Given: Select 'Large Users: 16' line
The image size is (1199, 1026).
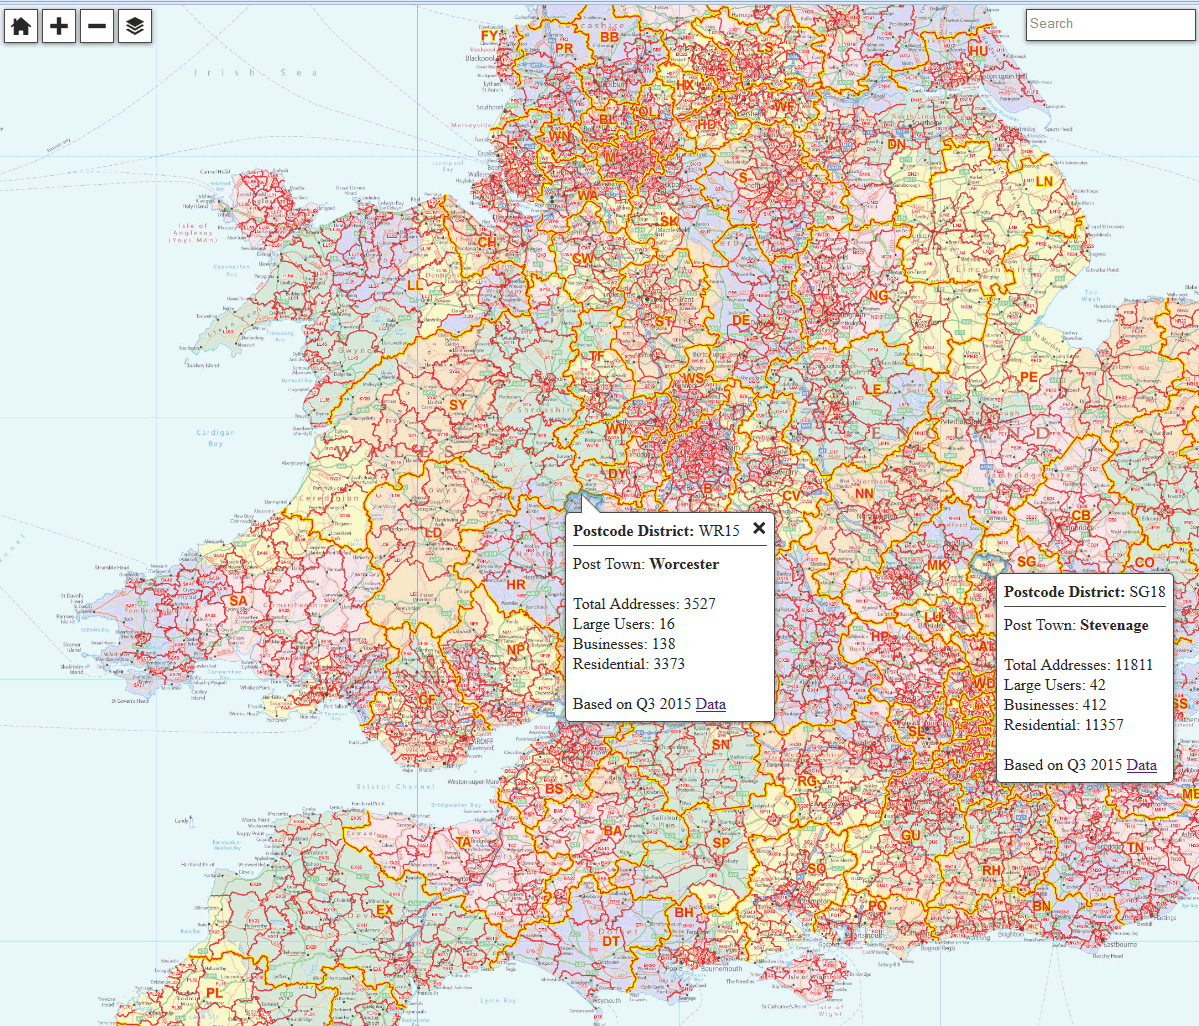Looking at the screenshot, I should tap(623, 624).
